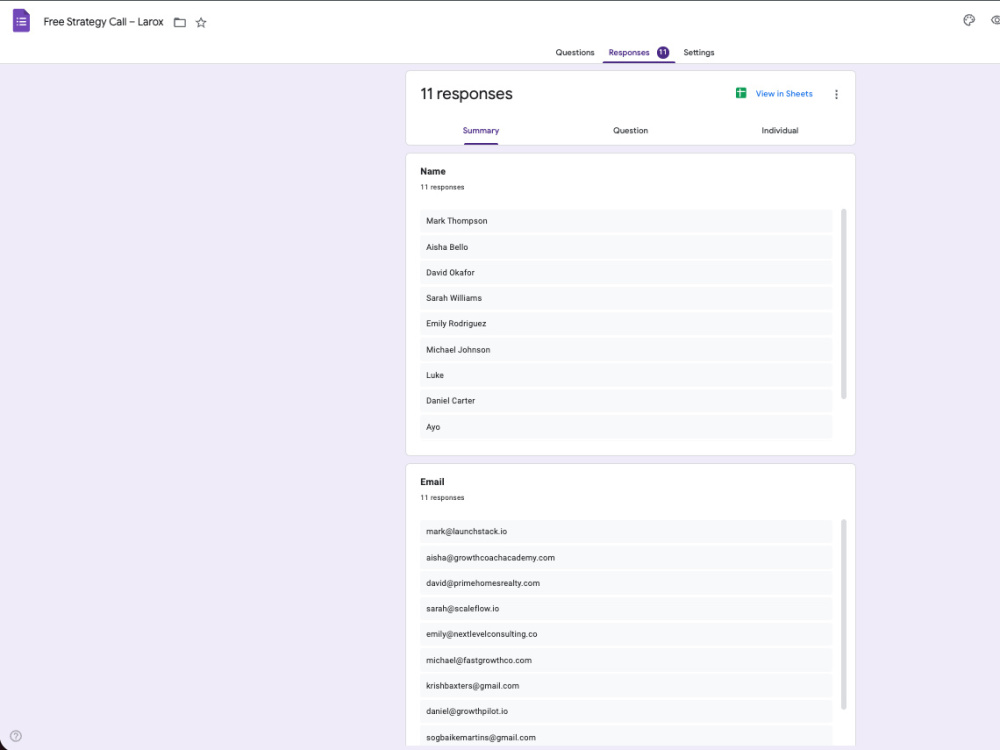Click the move to folder icon
Viewport: 1000px width, 750px height.
point(180,22)
